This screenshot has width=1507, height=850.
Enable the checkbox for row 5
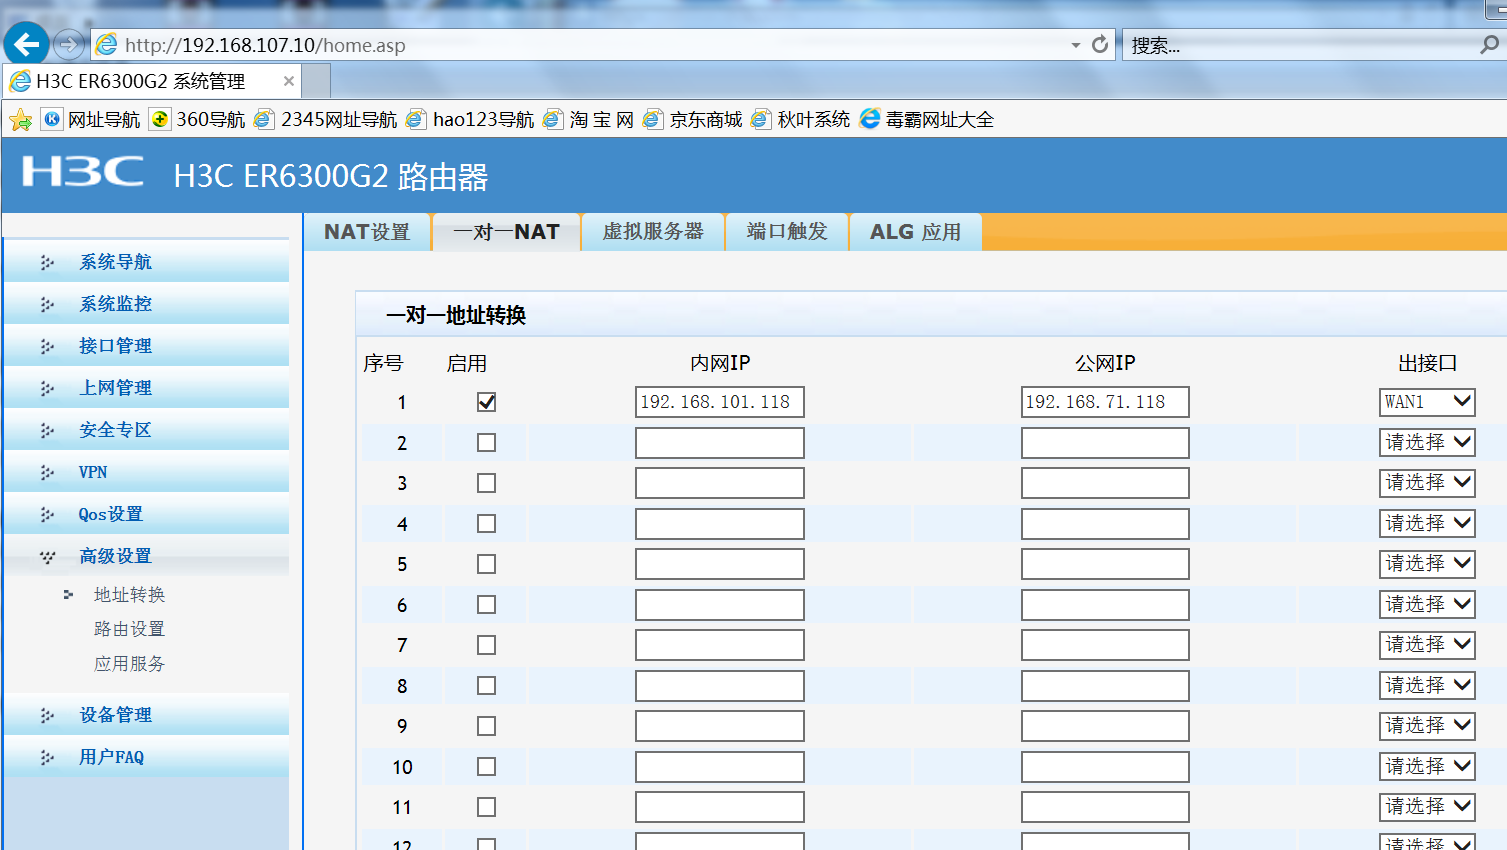point(486,564)
